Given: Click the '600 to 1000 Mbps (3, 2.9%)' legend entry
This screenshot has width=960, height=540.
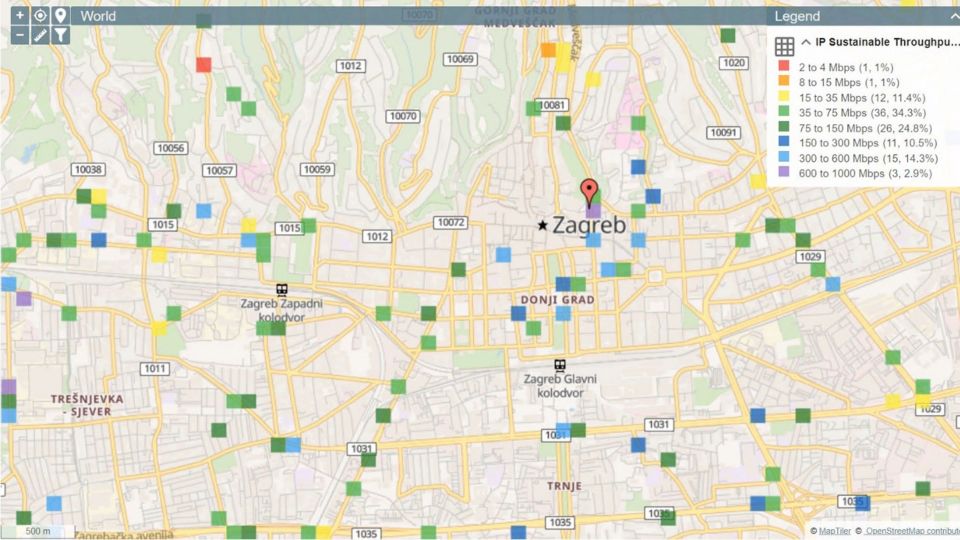Looking at the screenshot, I should tap(865, 173).
